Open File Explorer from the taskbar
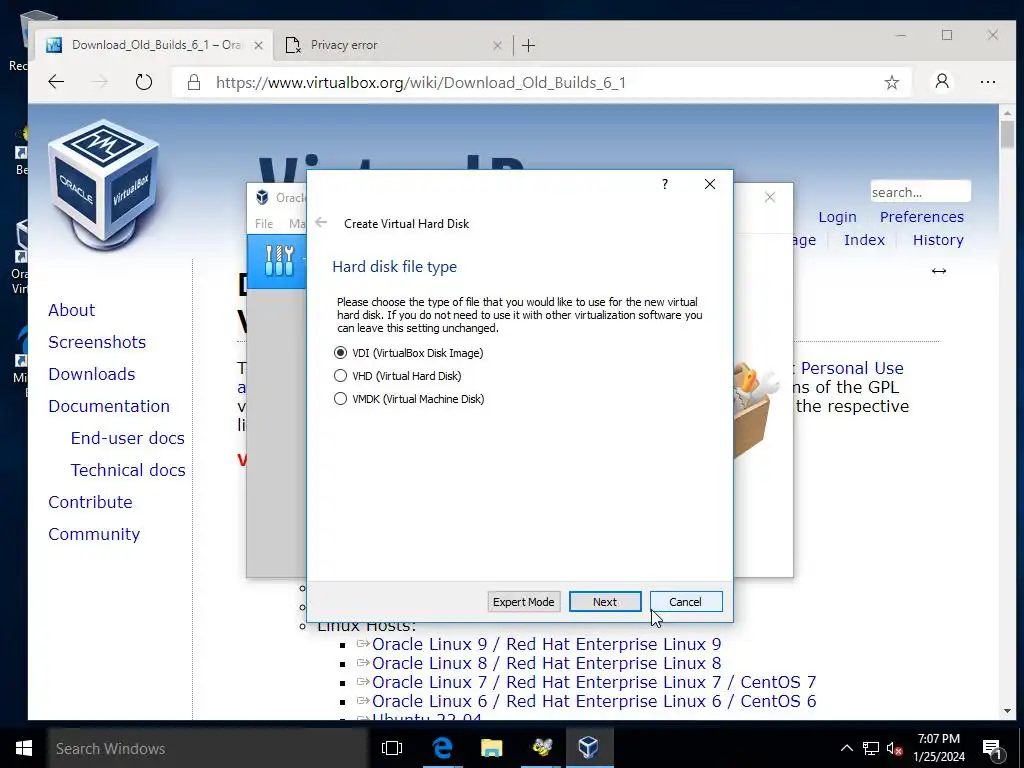The image size is (1024, 768). (x=491, y=748)
